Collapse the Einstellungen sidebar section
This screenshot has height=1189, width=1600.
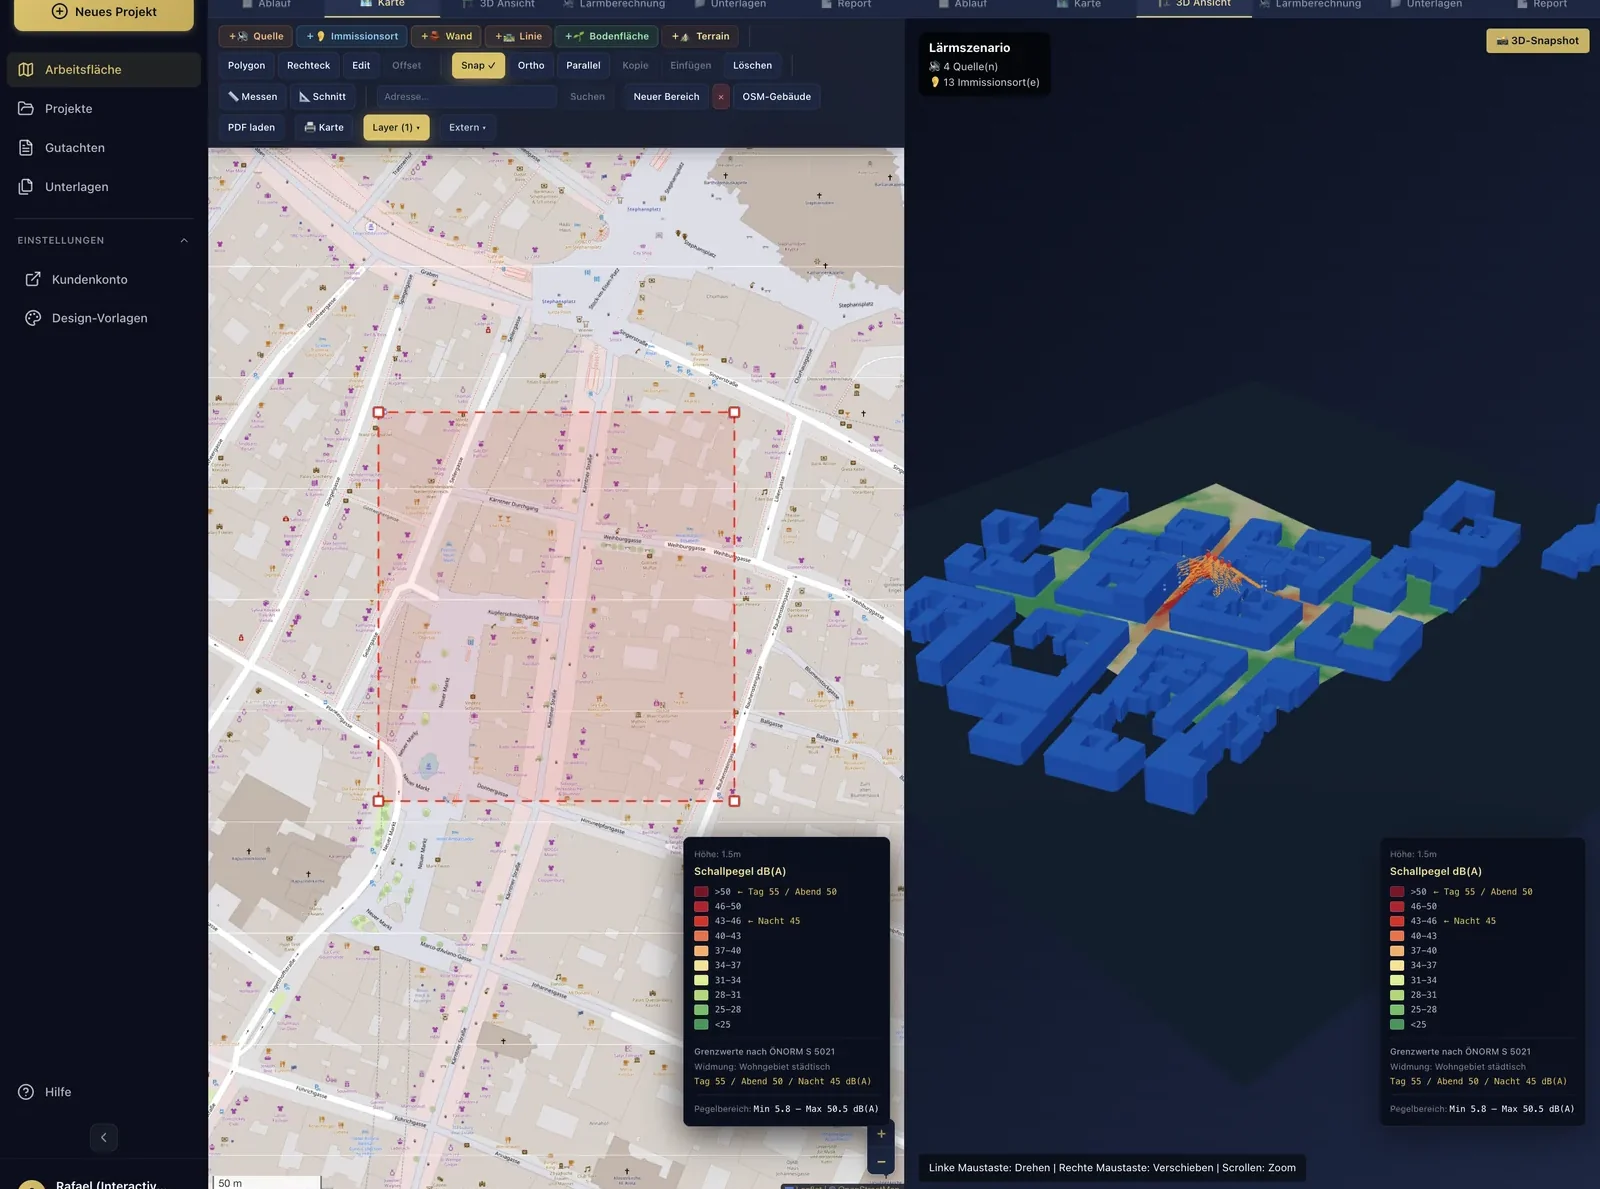click(184, 241)
